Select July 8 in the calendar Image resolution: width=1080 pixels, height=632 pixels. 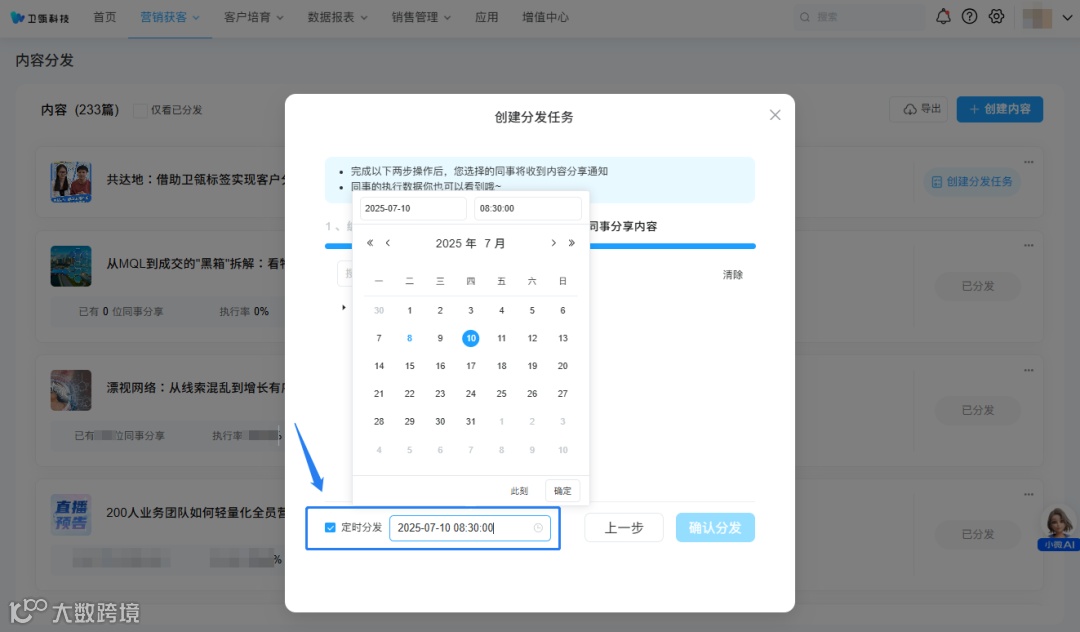(409, 338)
